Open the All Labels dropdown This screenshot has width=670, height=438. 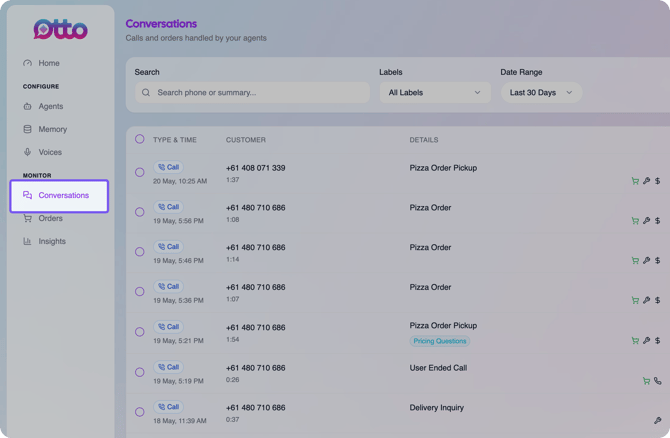tap(435, 93)
